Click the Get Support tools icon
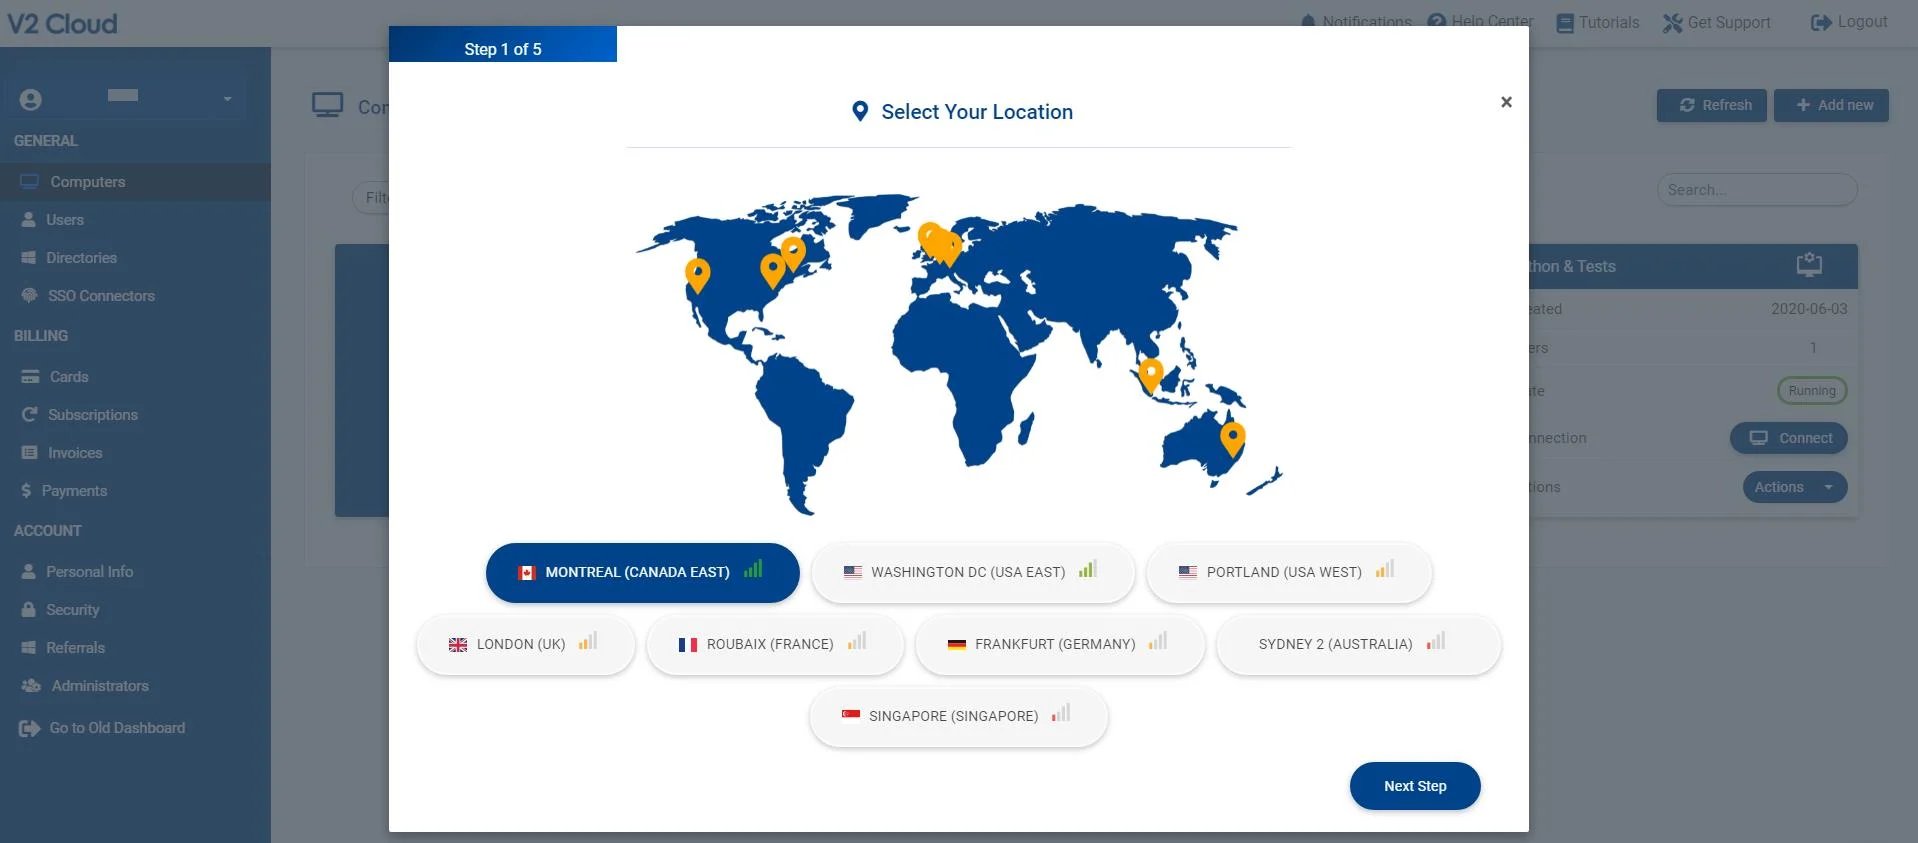 tap(1672, 23)
